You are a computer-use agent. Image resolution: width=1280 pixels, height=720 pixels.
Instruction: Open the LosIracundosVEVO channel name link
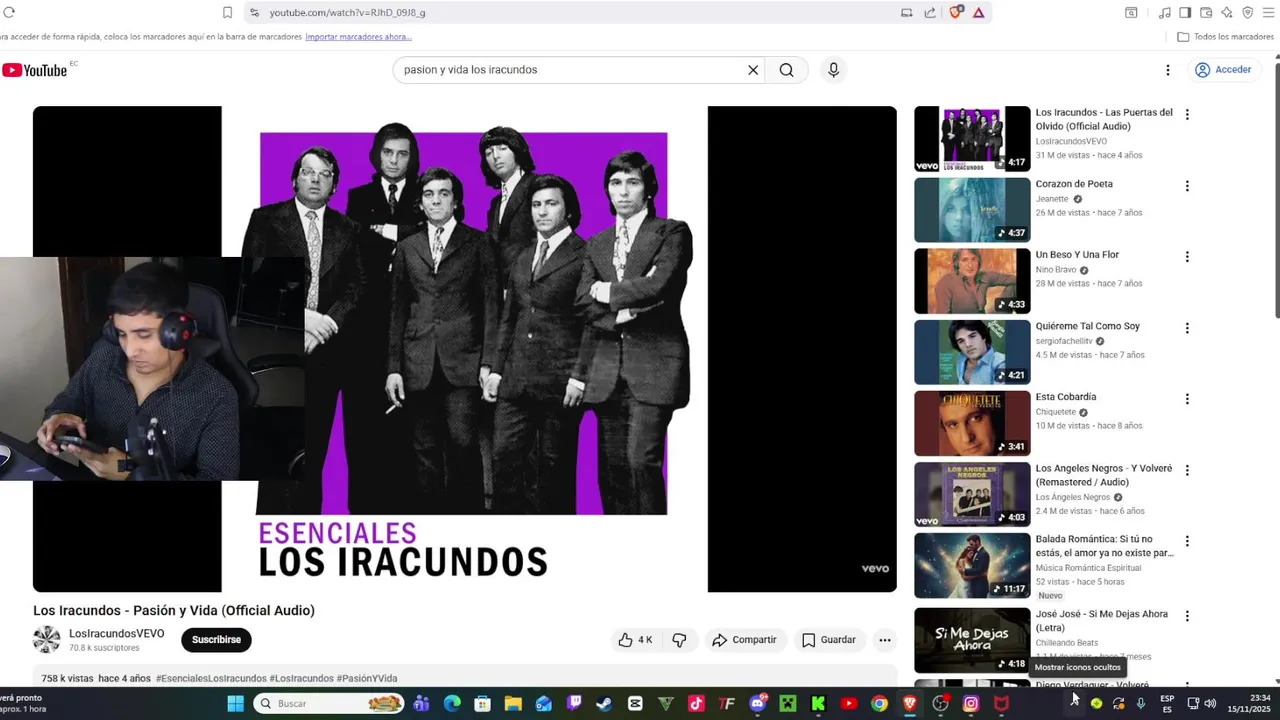tap(116, 634)
